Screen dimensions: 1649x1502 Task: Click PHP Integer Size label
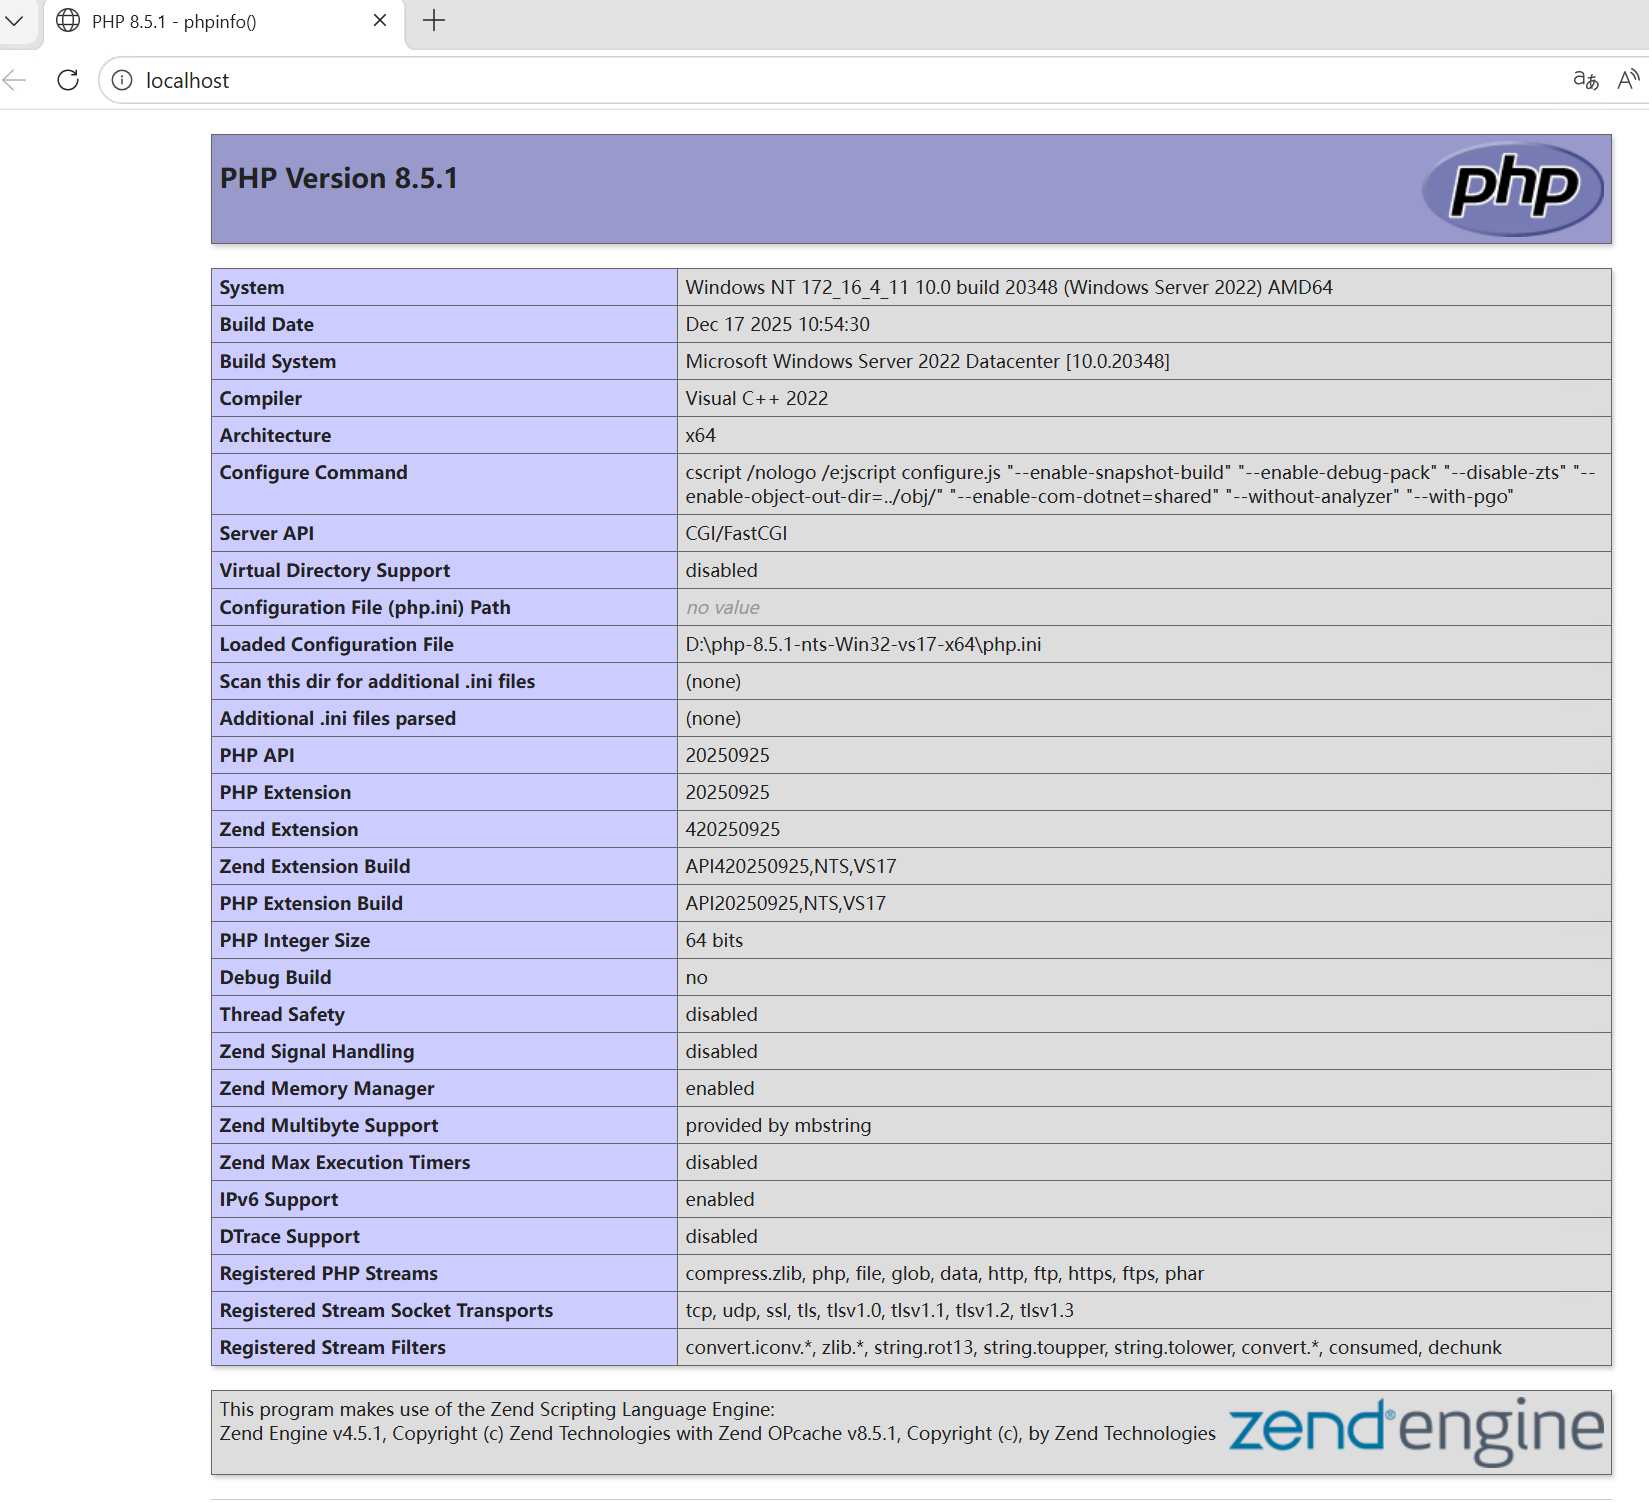click(x=295, y=941)
